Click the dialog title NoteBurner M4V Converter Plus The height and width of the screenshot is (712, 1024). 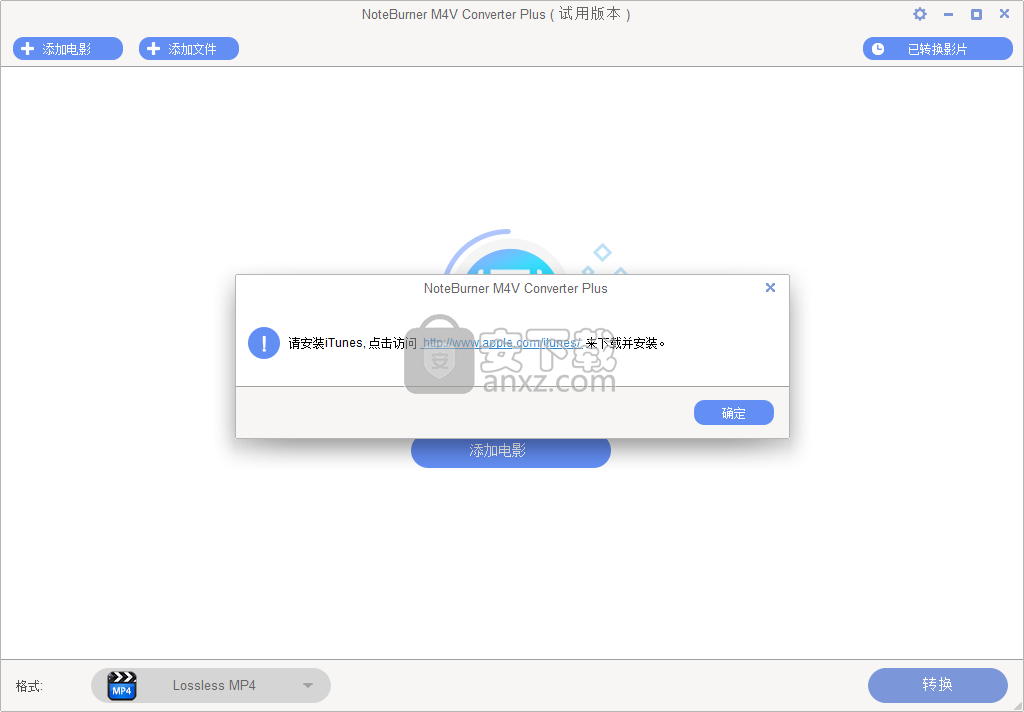point(515,288)
